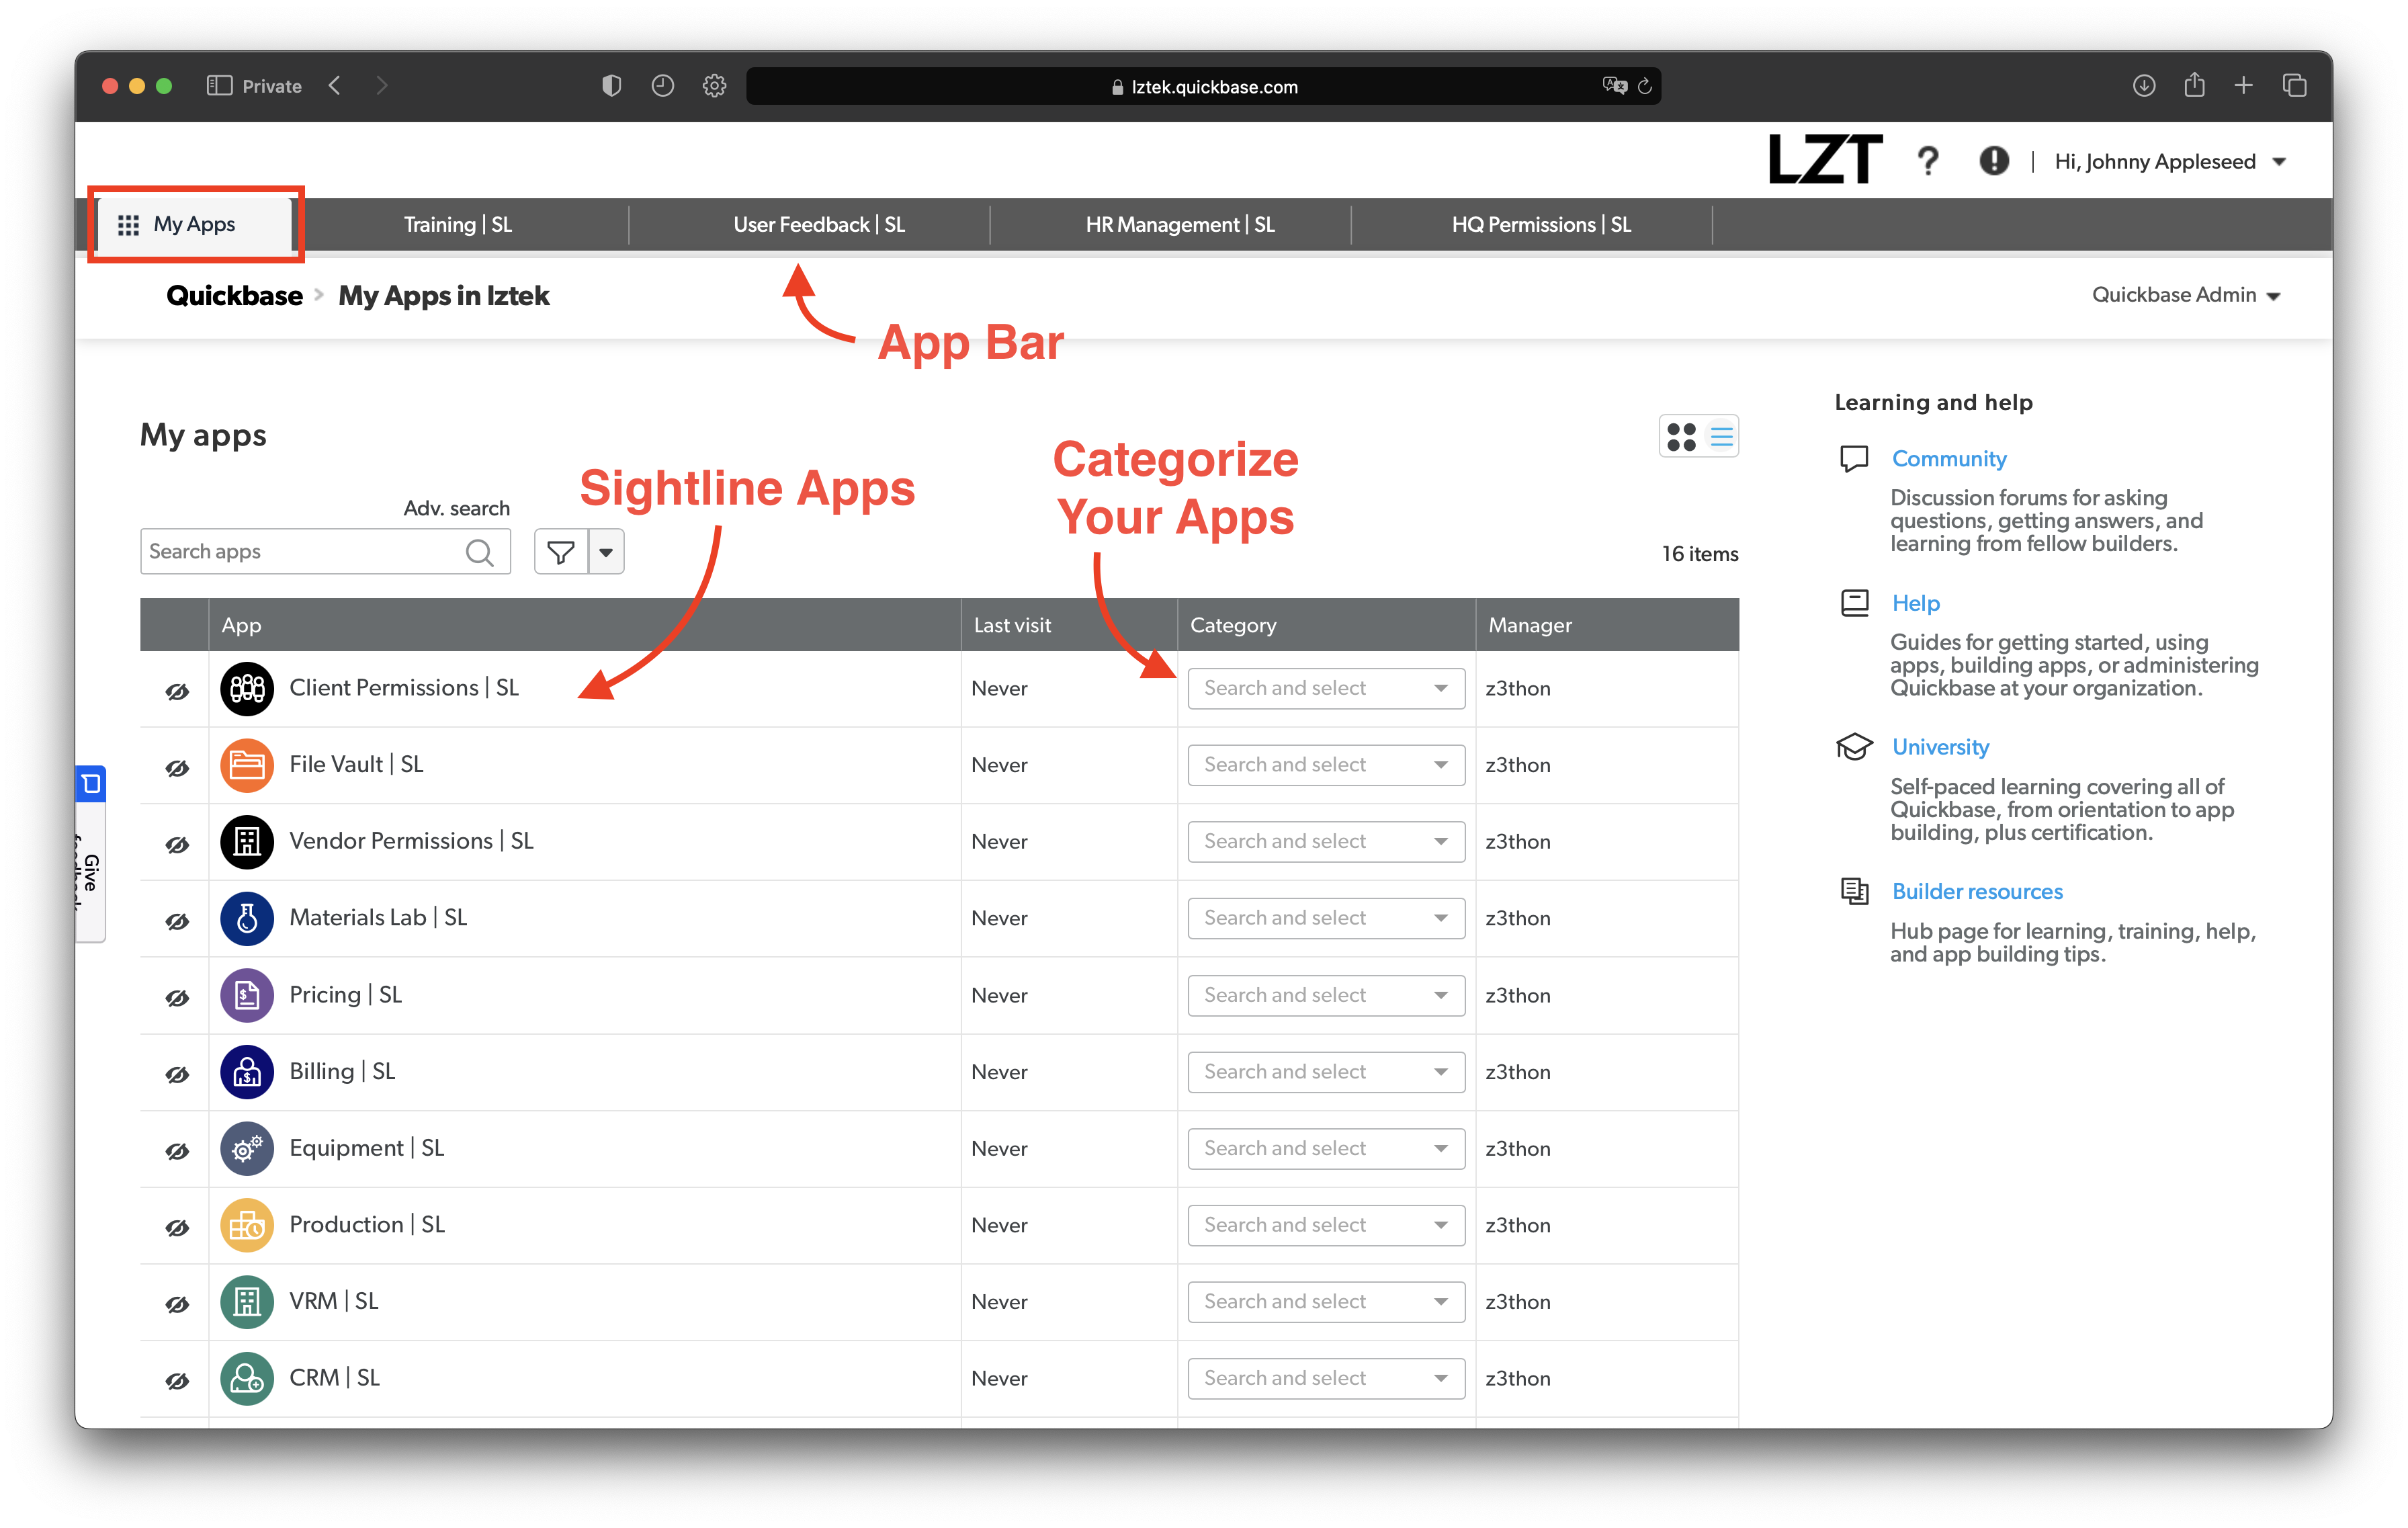Screen dimensions: 2408x1528
Task: Click the Materials Lab flask icon
Action: click(246, 918)
